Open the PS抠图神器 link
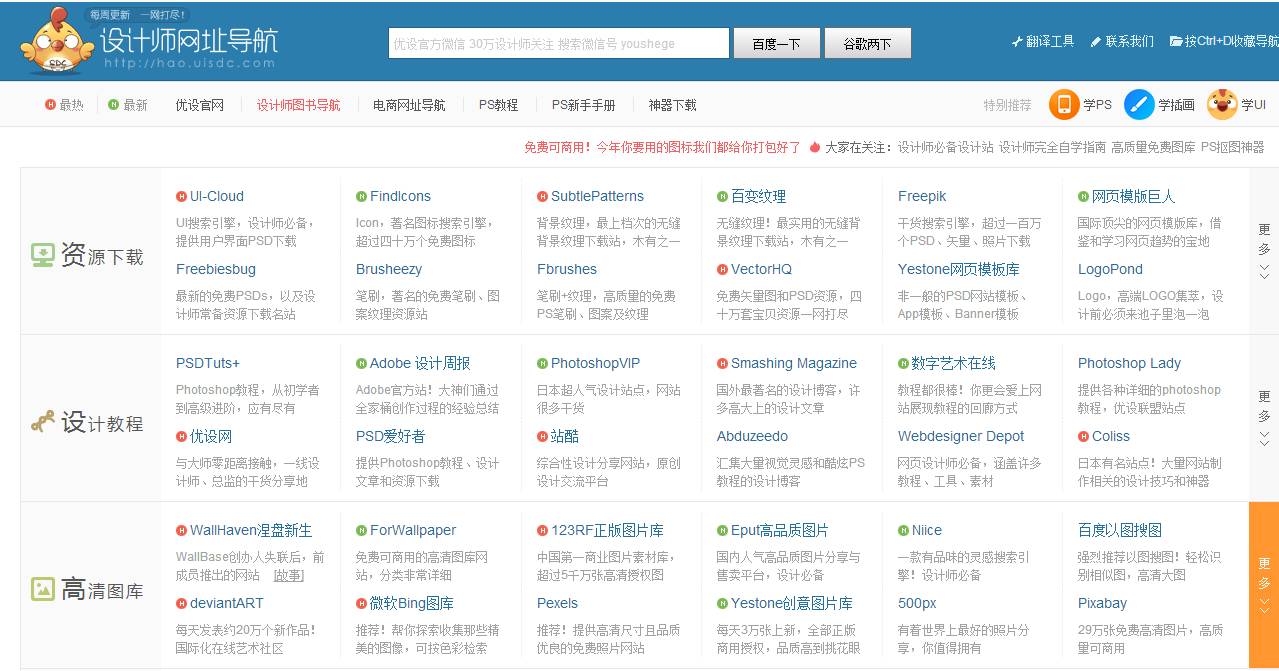 [1232, 147]
